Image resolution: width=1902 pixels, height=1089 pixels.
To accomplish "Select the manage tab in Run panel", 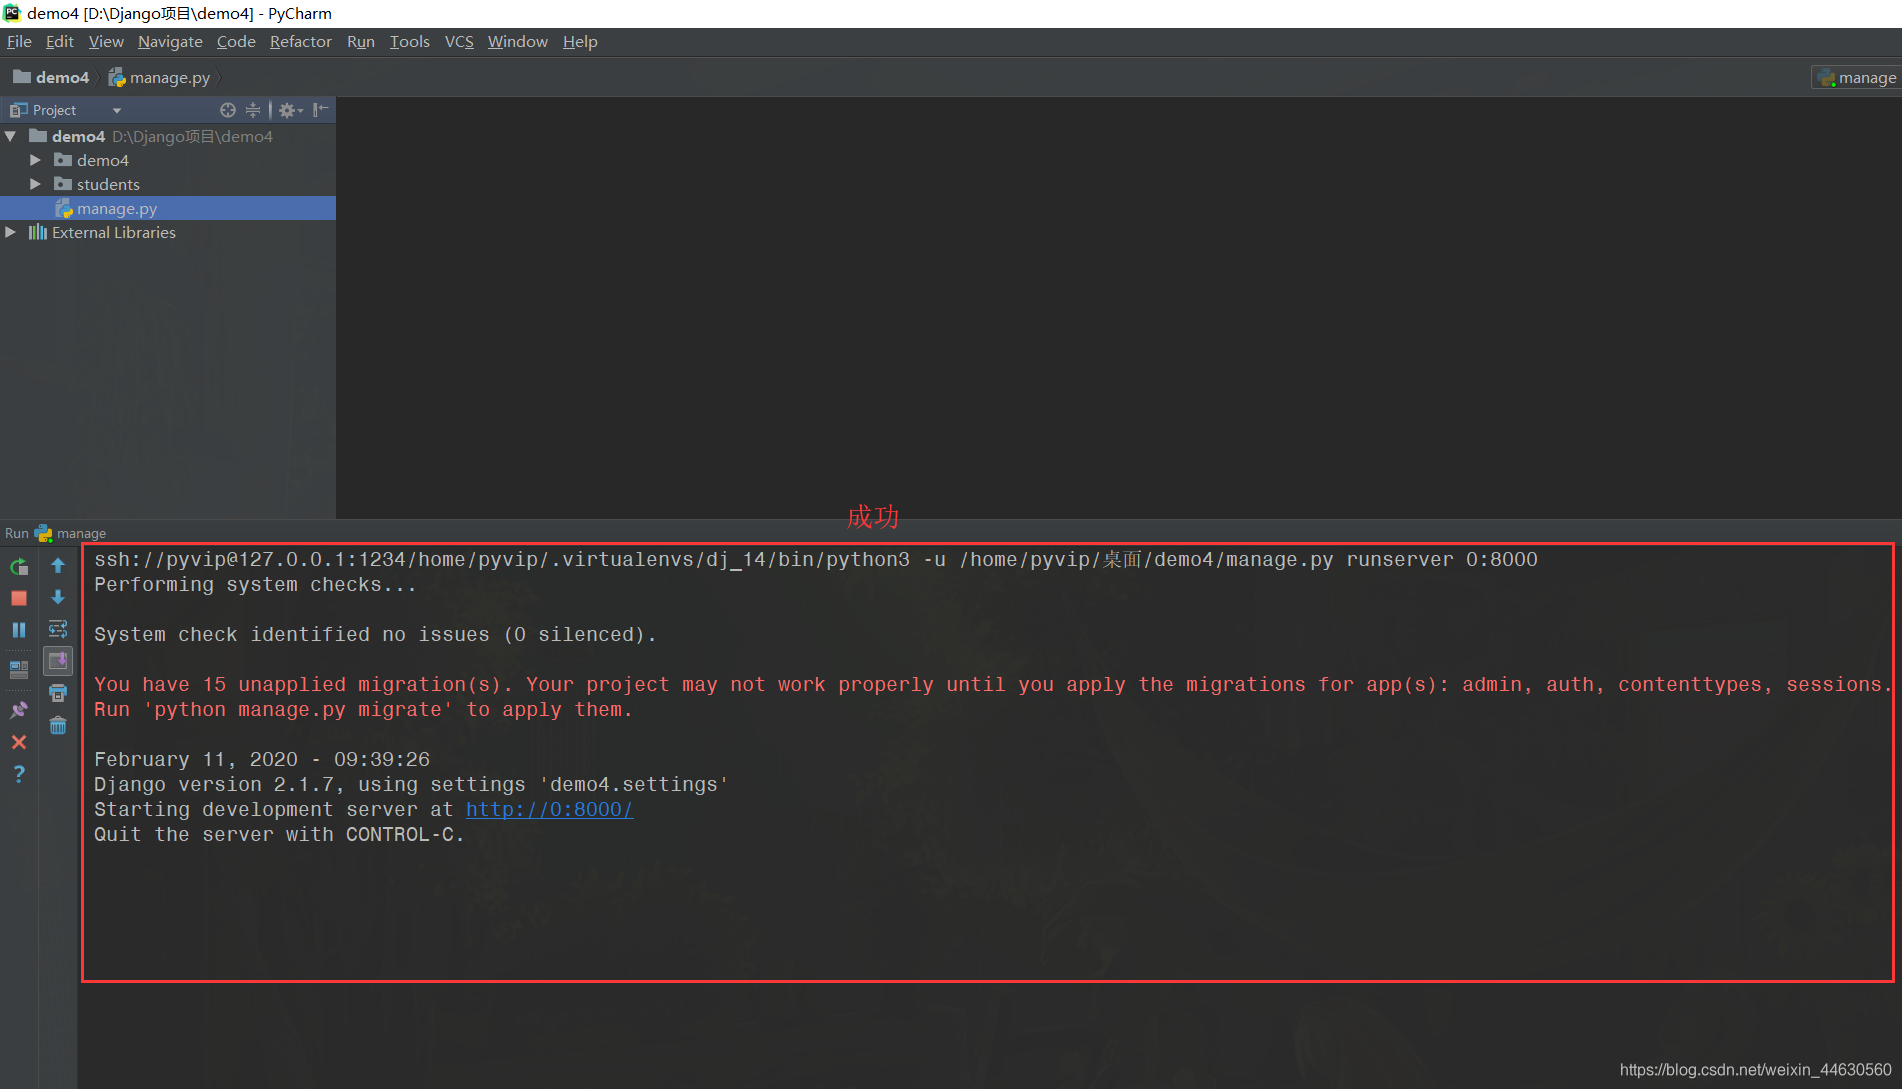I will coord(70,533).
